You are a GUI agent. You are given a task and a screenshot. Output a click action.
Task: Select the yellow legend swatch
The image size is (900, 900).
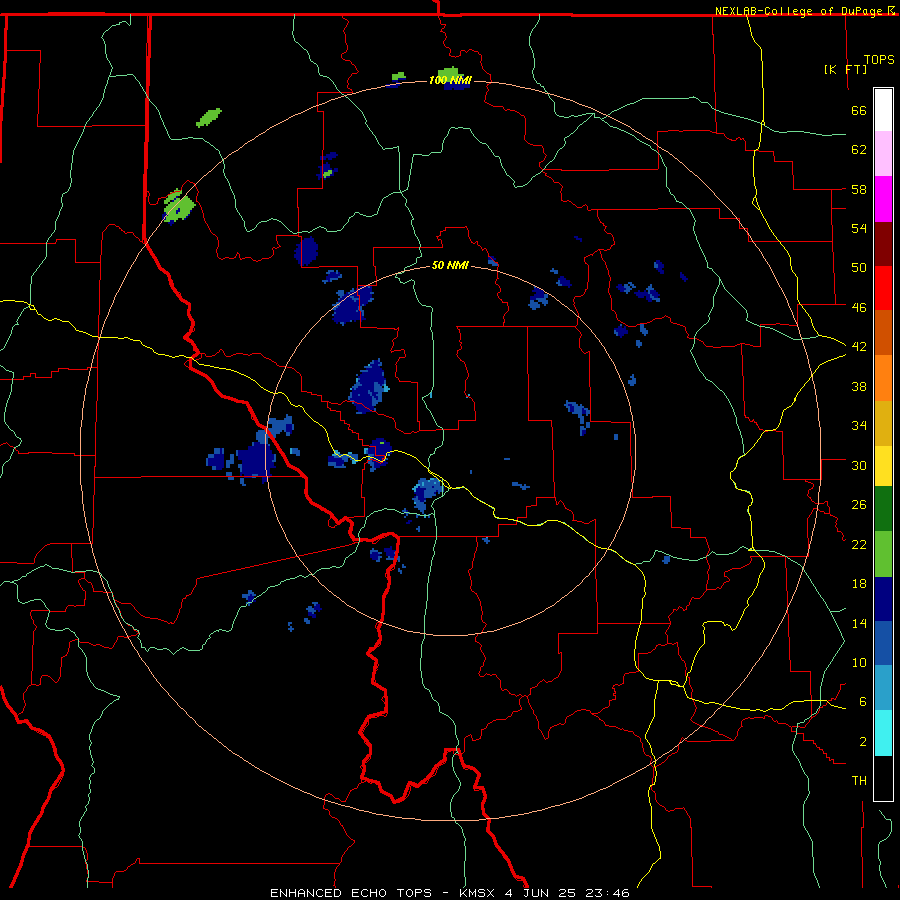(x=883, y=466)
